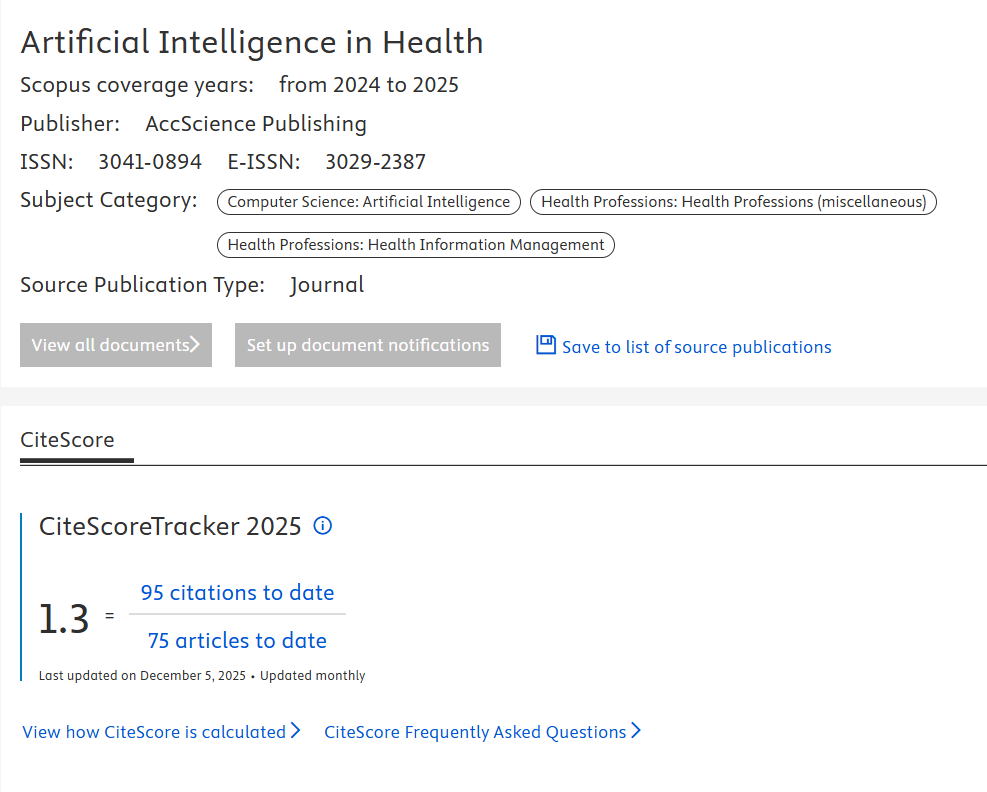Click the chevron after View how CiteScore is calculated
This screenshot has width=987, height=792.
pos(296,731)
